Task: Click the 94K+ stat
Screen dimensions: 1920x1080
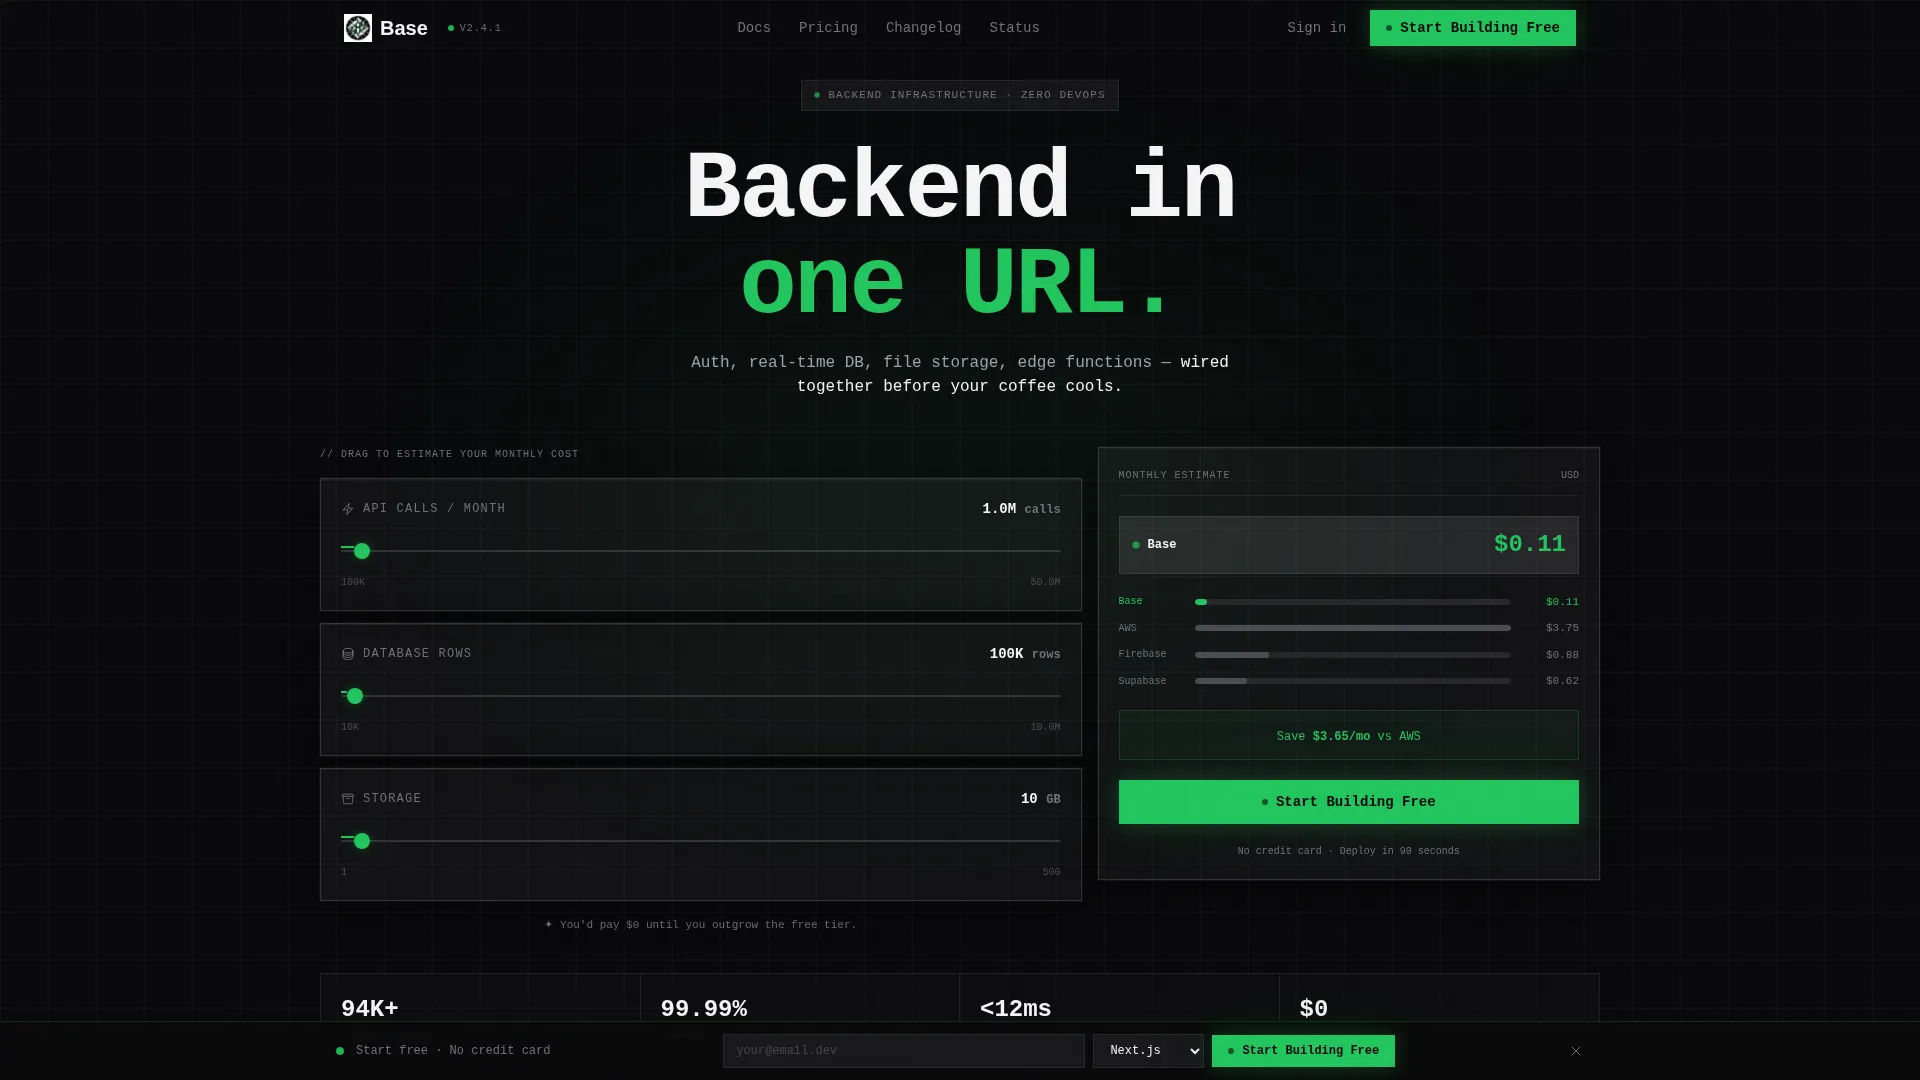Action: pos(370,1009)
